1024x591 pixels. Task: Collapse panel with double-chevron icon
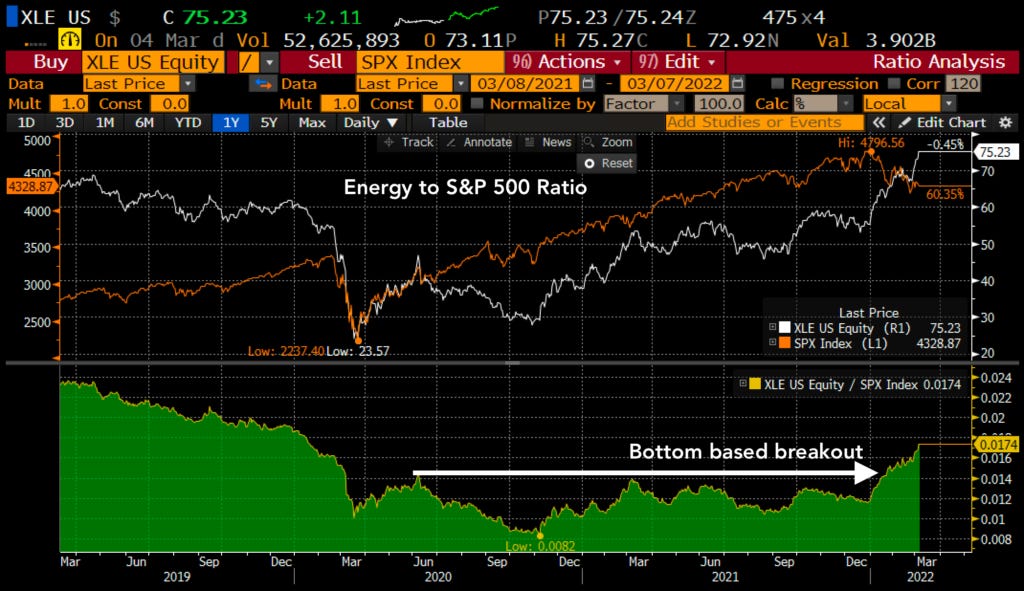[x=879, y=122]
